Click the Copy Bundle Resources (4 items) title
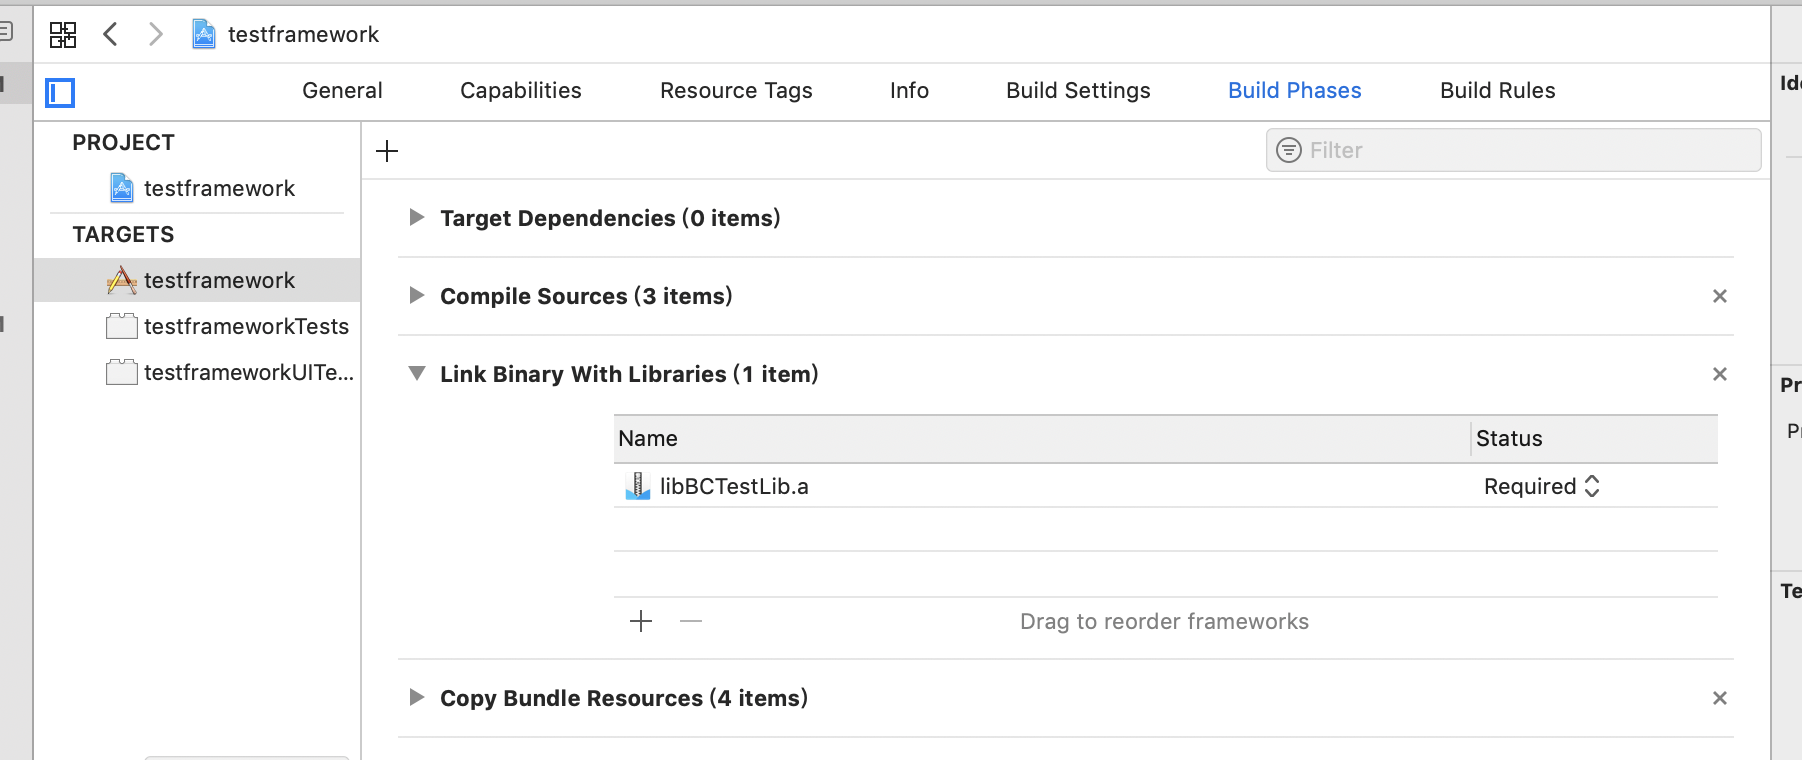Viewport: 1802px width, 760px height. coord(624,698)
